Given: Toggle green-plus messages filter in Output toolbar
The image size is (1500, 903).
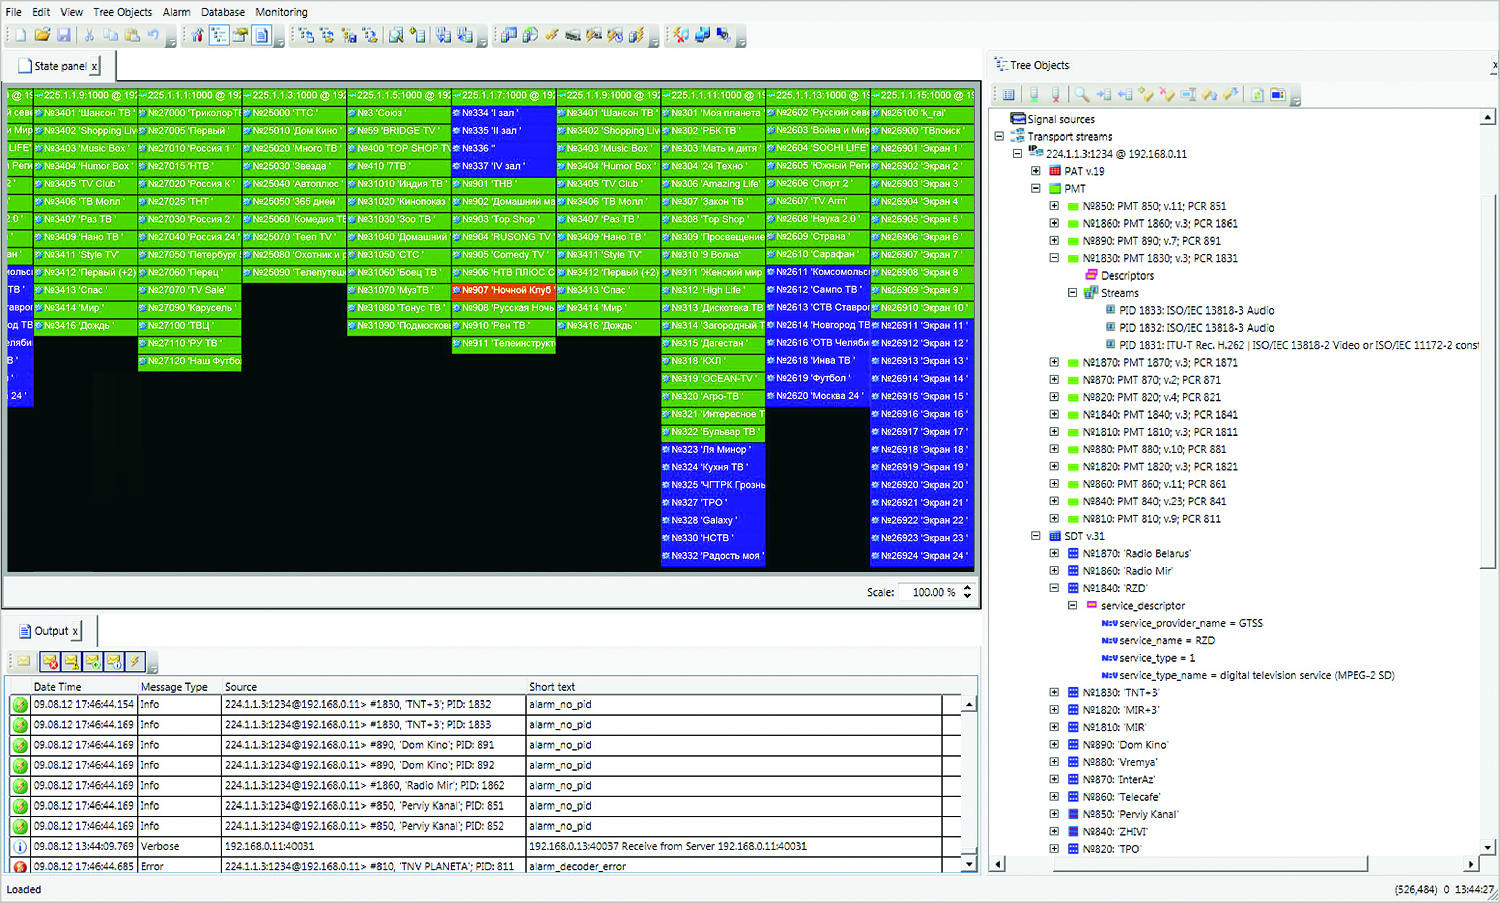Looking at the screenshot, I should pyautogui.click(x=93, y=661).
